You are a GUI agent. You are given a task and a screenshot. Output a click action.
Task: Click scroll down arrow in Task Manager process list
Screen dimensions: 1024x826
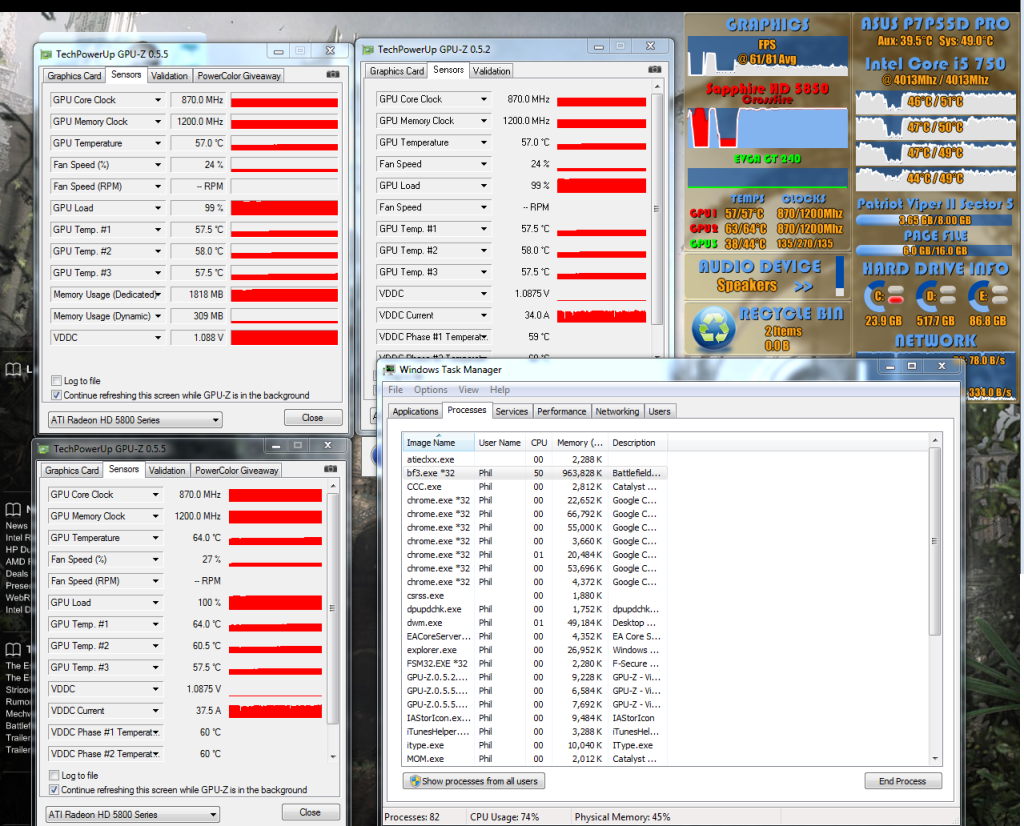[x=935, y=759]
